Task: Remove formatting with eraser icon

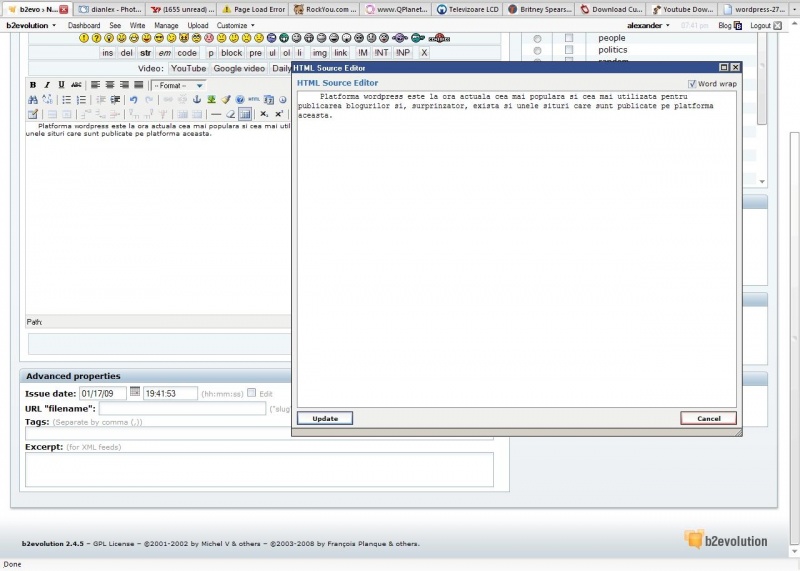Action: point(230,114)
